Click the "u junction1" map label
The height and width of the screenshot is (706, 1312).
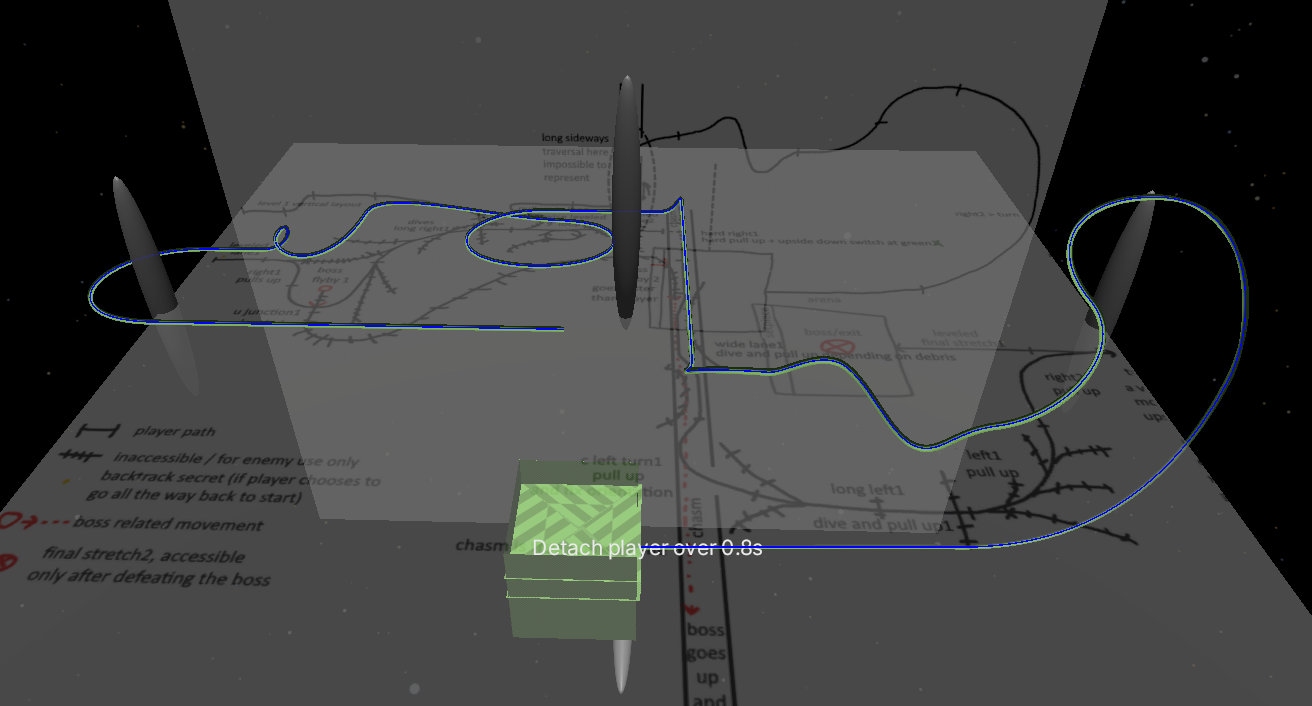(x=266, y=312)
